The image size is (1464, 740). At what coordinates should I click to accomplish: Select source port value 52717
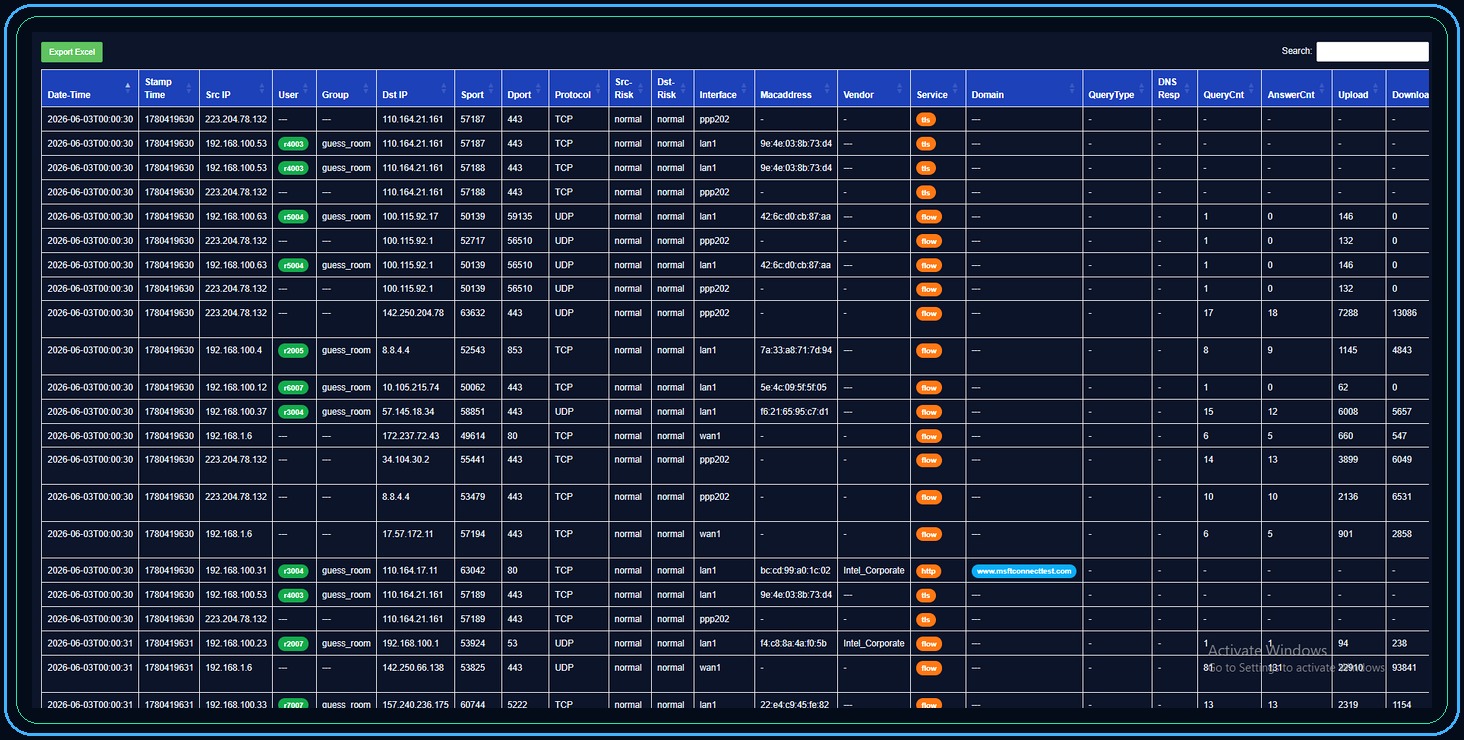[473, 240]
